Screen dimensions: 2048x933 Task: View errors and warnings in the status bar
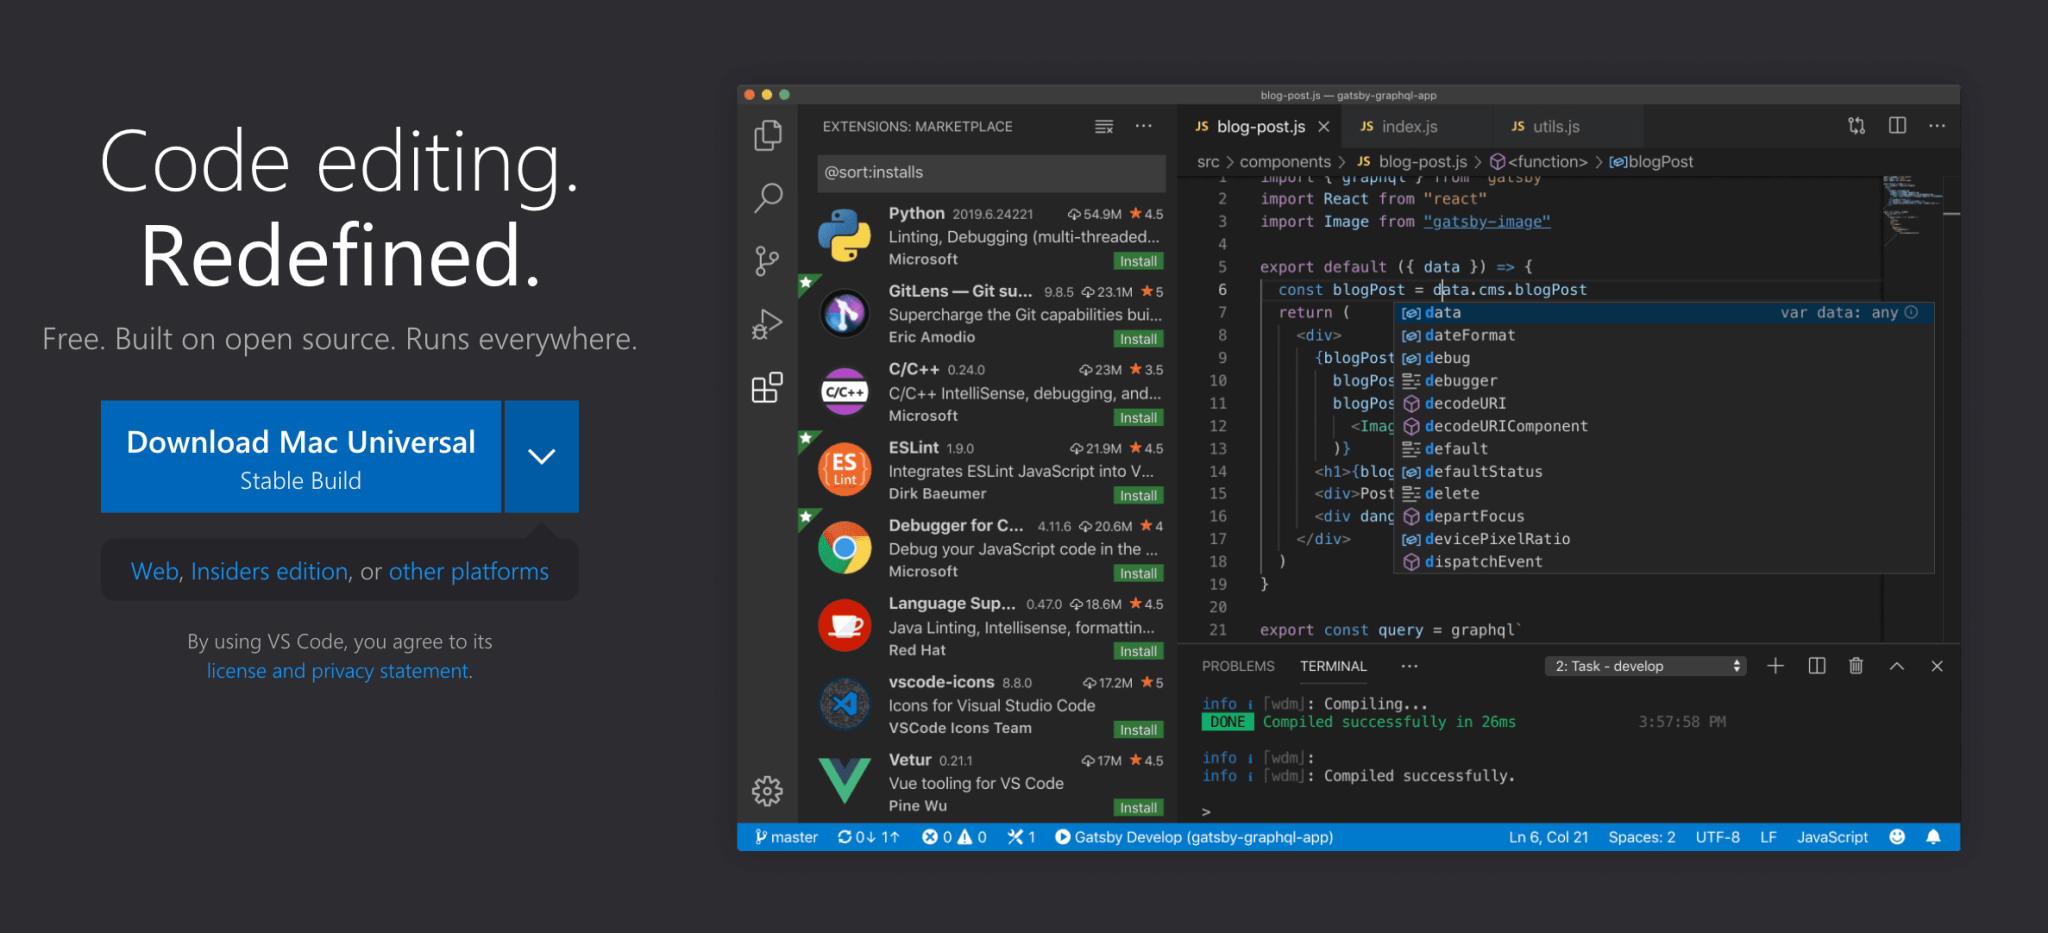click(x=953, y=837)
